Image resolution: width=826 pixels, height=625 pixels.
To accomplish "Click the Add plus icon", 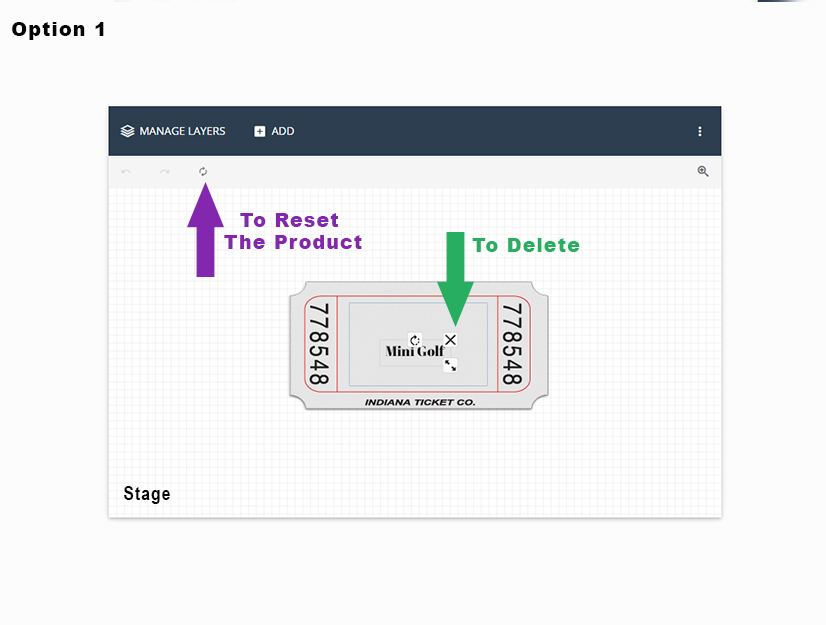I will (x=260, y=131).
